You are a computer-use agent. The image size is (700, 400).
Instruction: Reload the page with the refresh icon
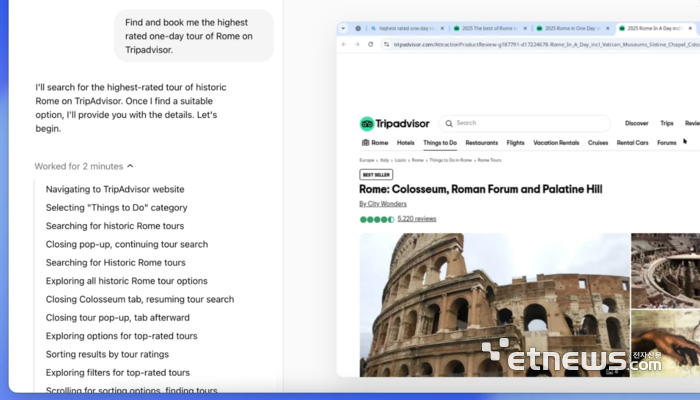coord(371,45)
